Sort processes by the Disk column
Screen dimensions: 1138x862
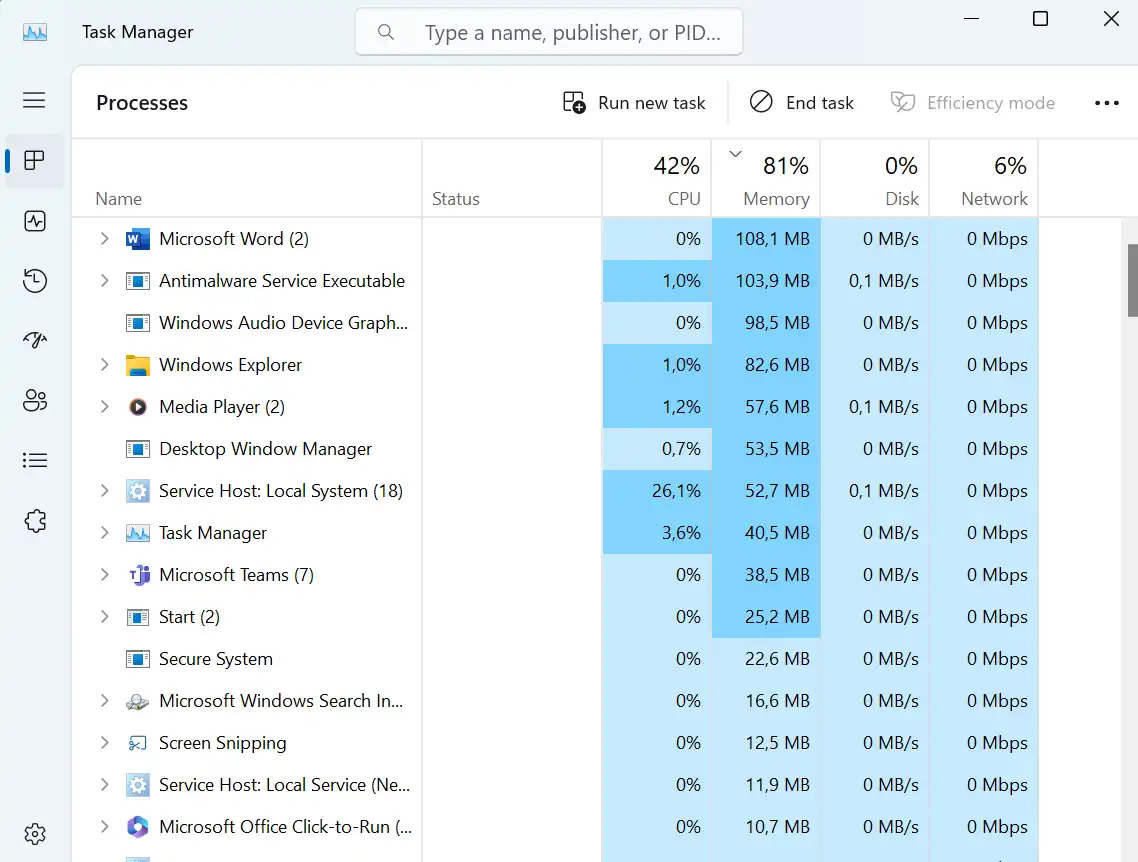(875, 178)
